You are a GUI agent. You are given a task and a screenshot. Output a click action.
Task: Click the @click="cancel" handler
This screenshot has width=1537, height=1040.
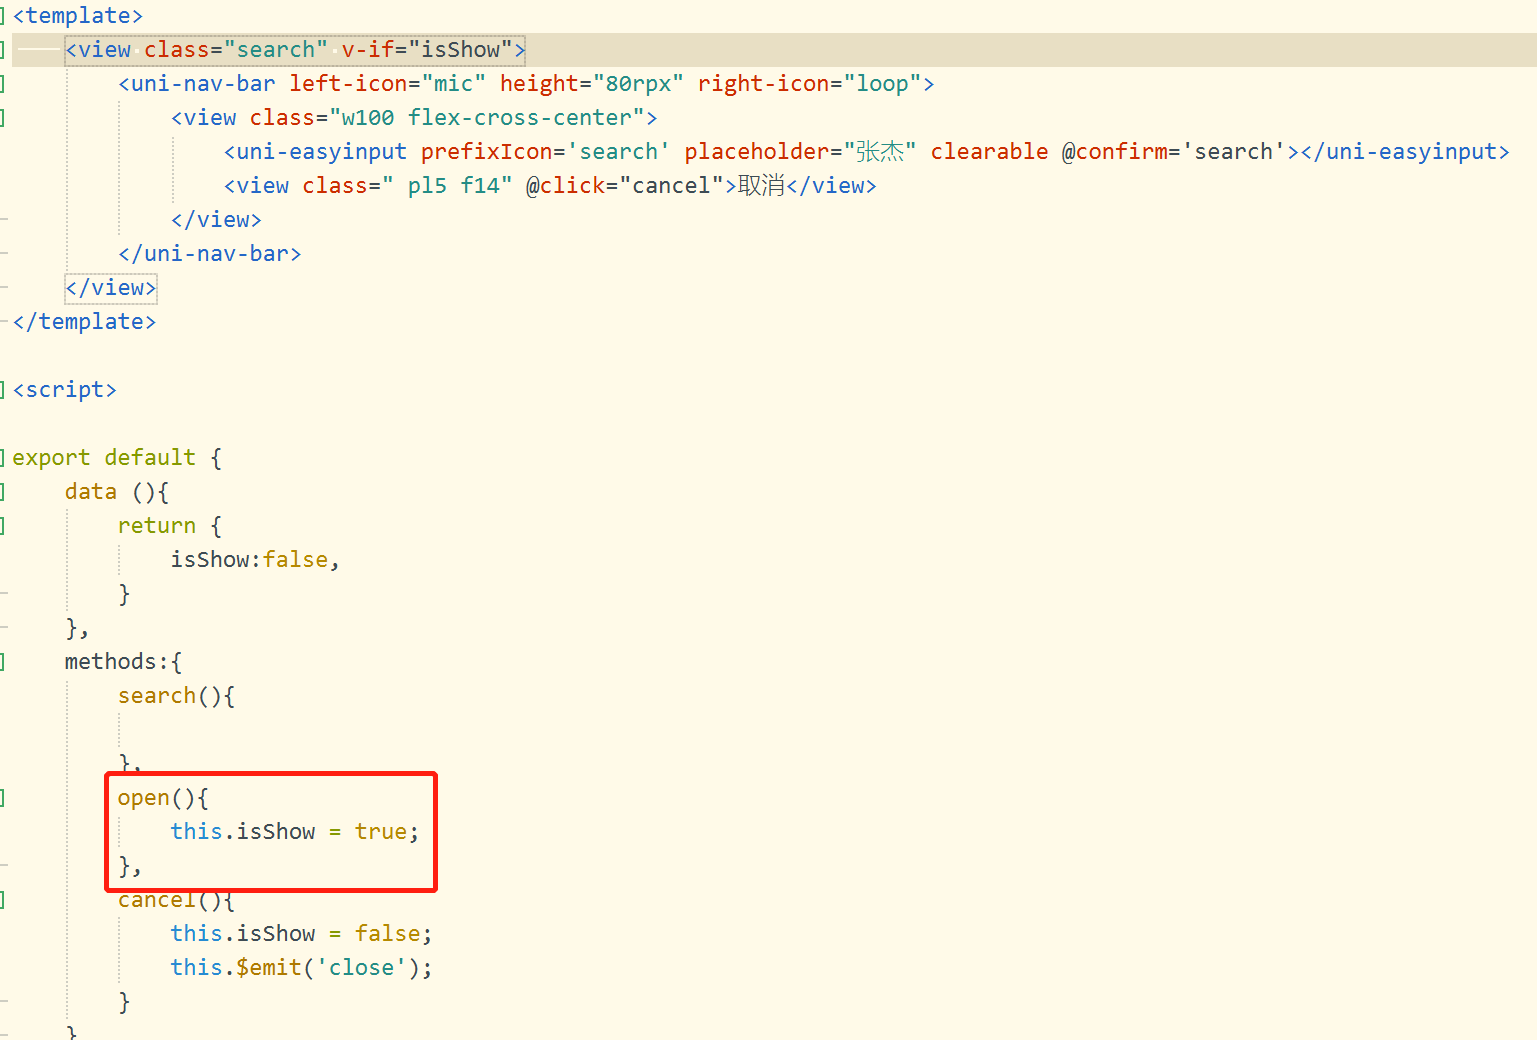click(x=625, y=186)
